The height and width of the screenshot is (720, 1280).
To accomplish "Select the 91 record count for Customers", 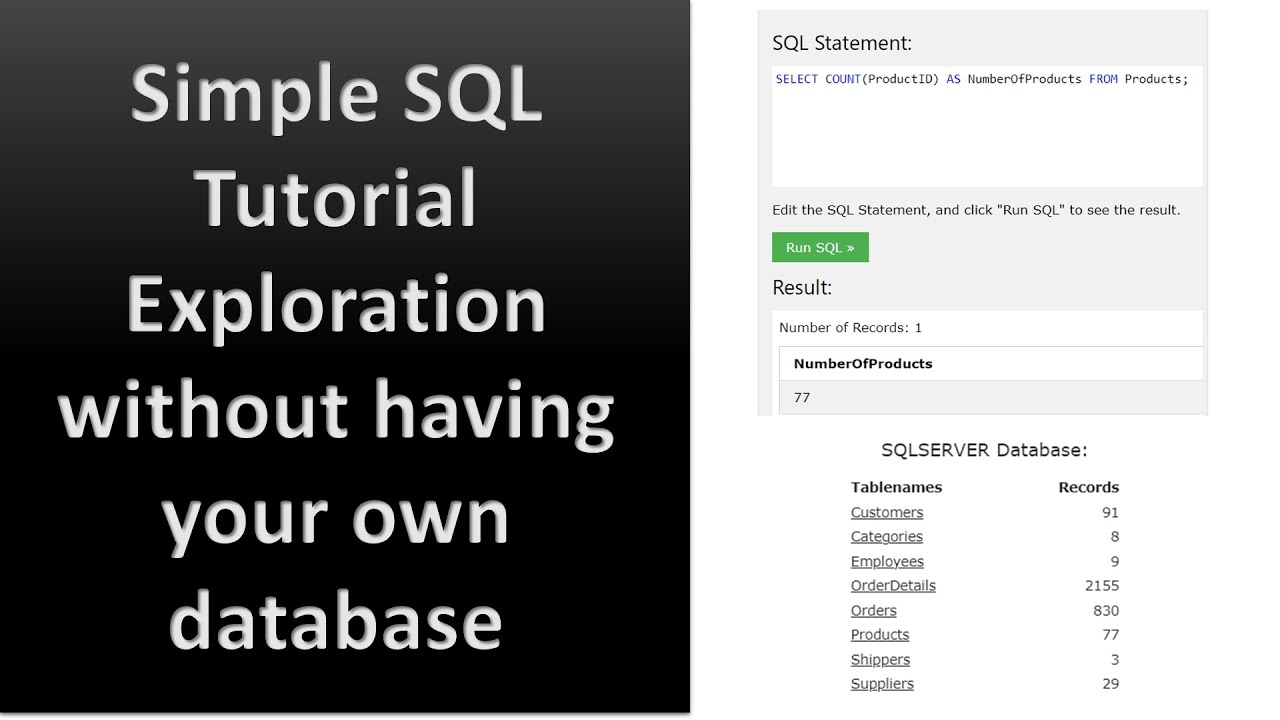I will pos(1110,512).
